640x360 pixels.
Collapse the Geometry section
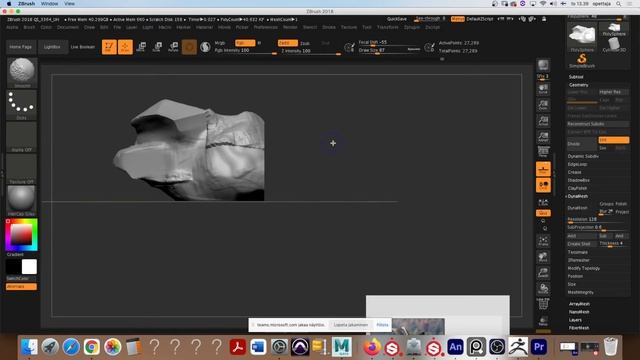[579, 85]
